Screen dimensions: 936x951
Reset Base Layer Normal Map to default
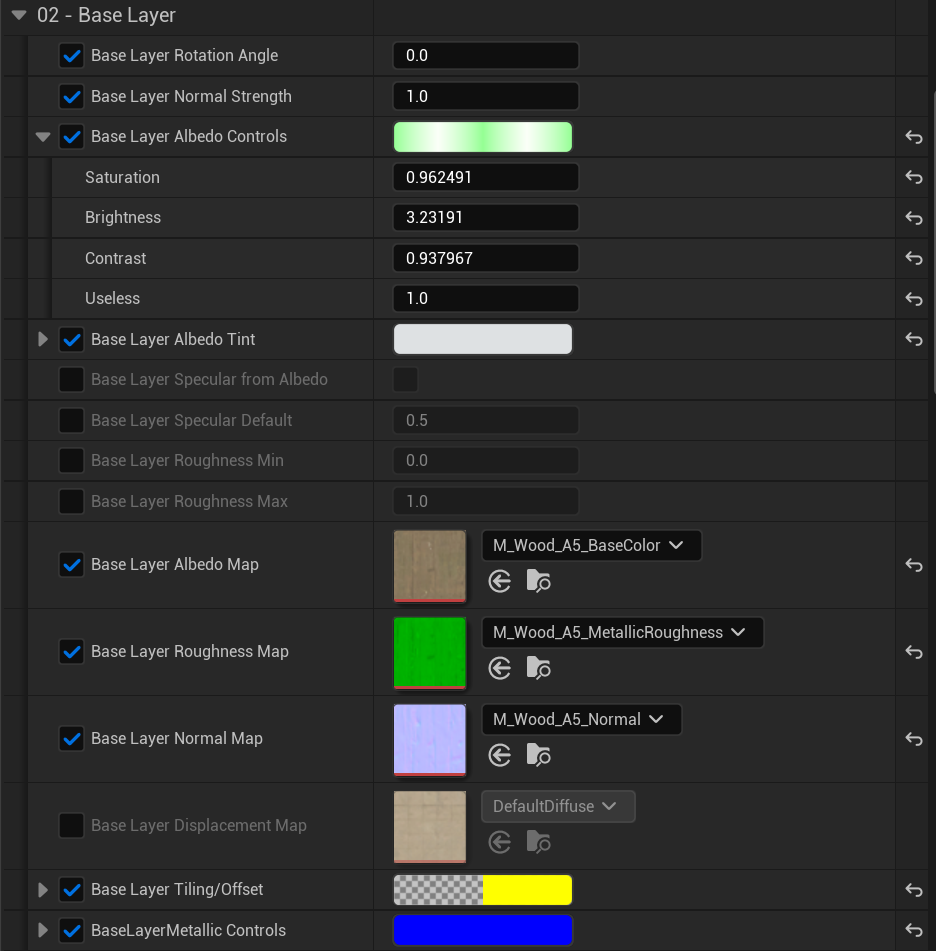pyautogui.click(x=913, y=738)
